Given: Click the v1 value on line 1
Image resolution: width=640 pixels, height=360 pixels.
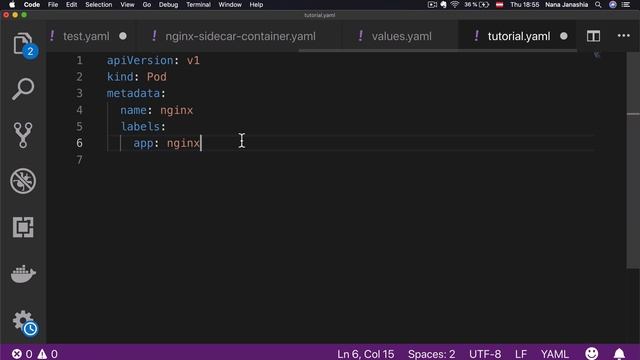Looking at the screenshot, I should pyautogui.click(x=193, y=60).
